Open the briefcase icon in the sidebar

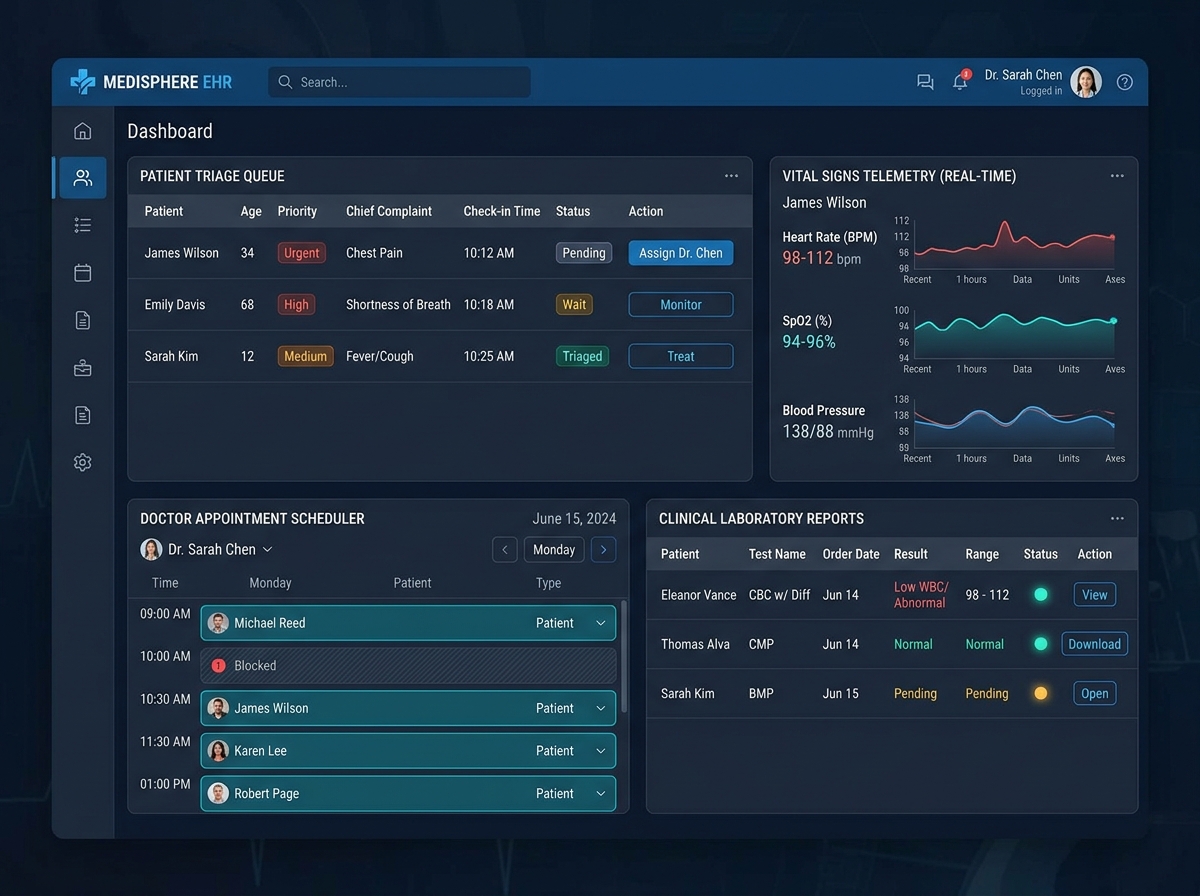click(83, 368)
